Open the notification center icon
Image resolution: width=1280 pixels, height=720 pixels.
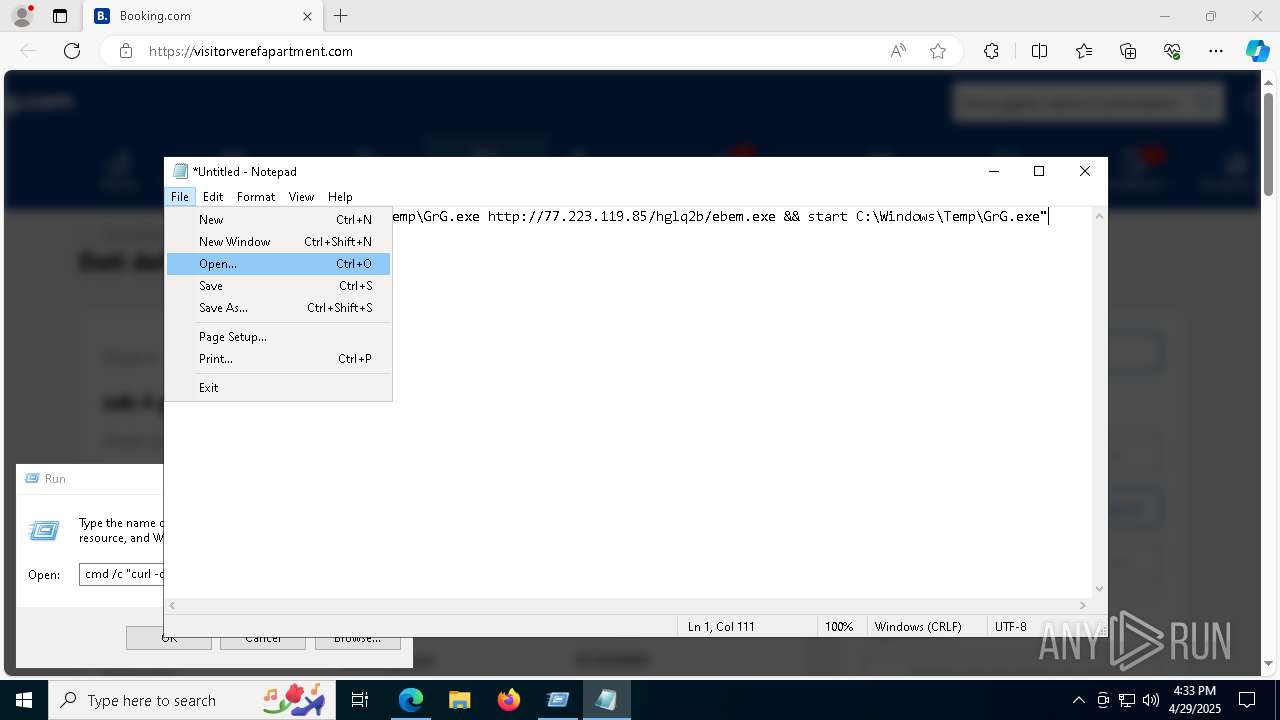pos(1247,700)
